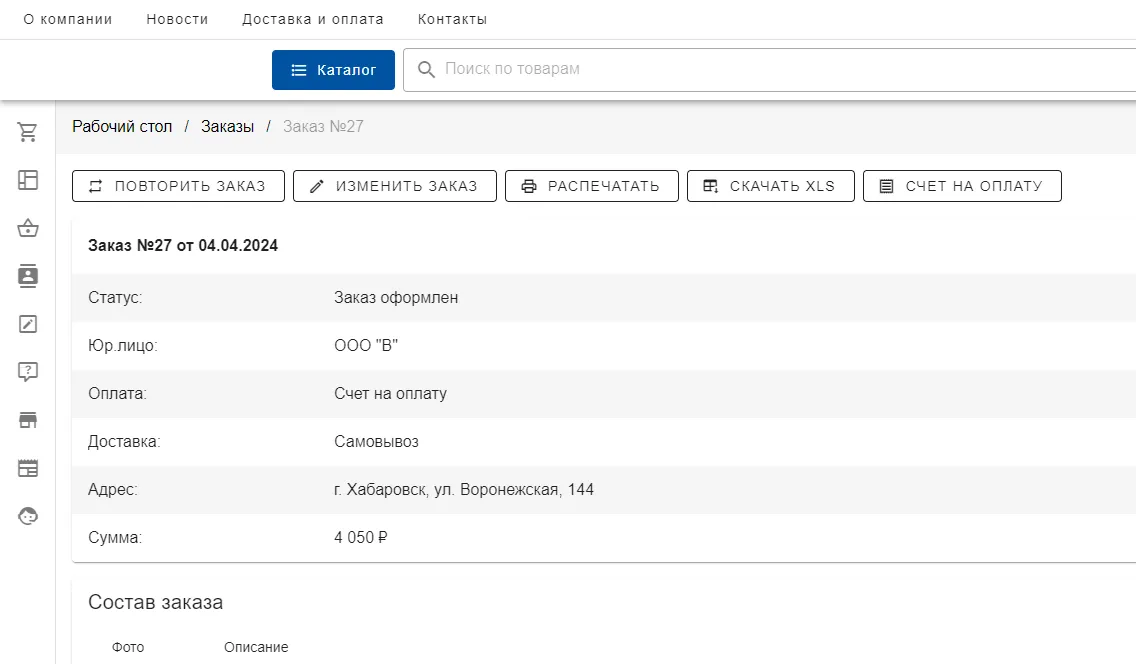Screen dimensions: 1136x664
Task: Click the edit note sidebar icon
Action: click(x=28, y=324)
